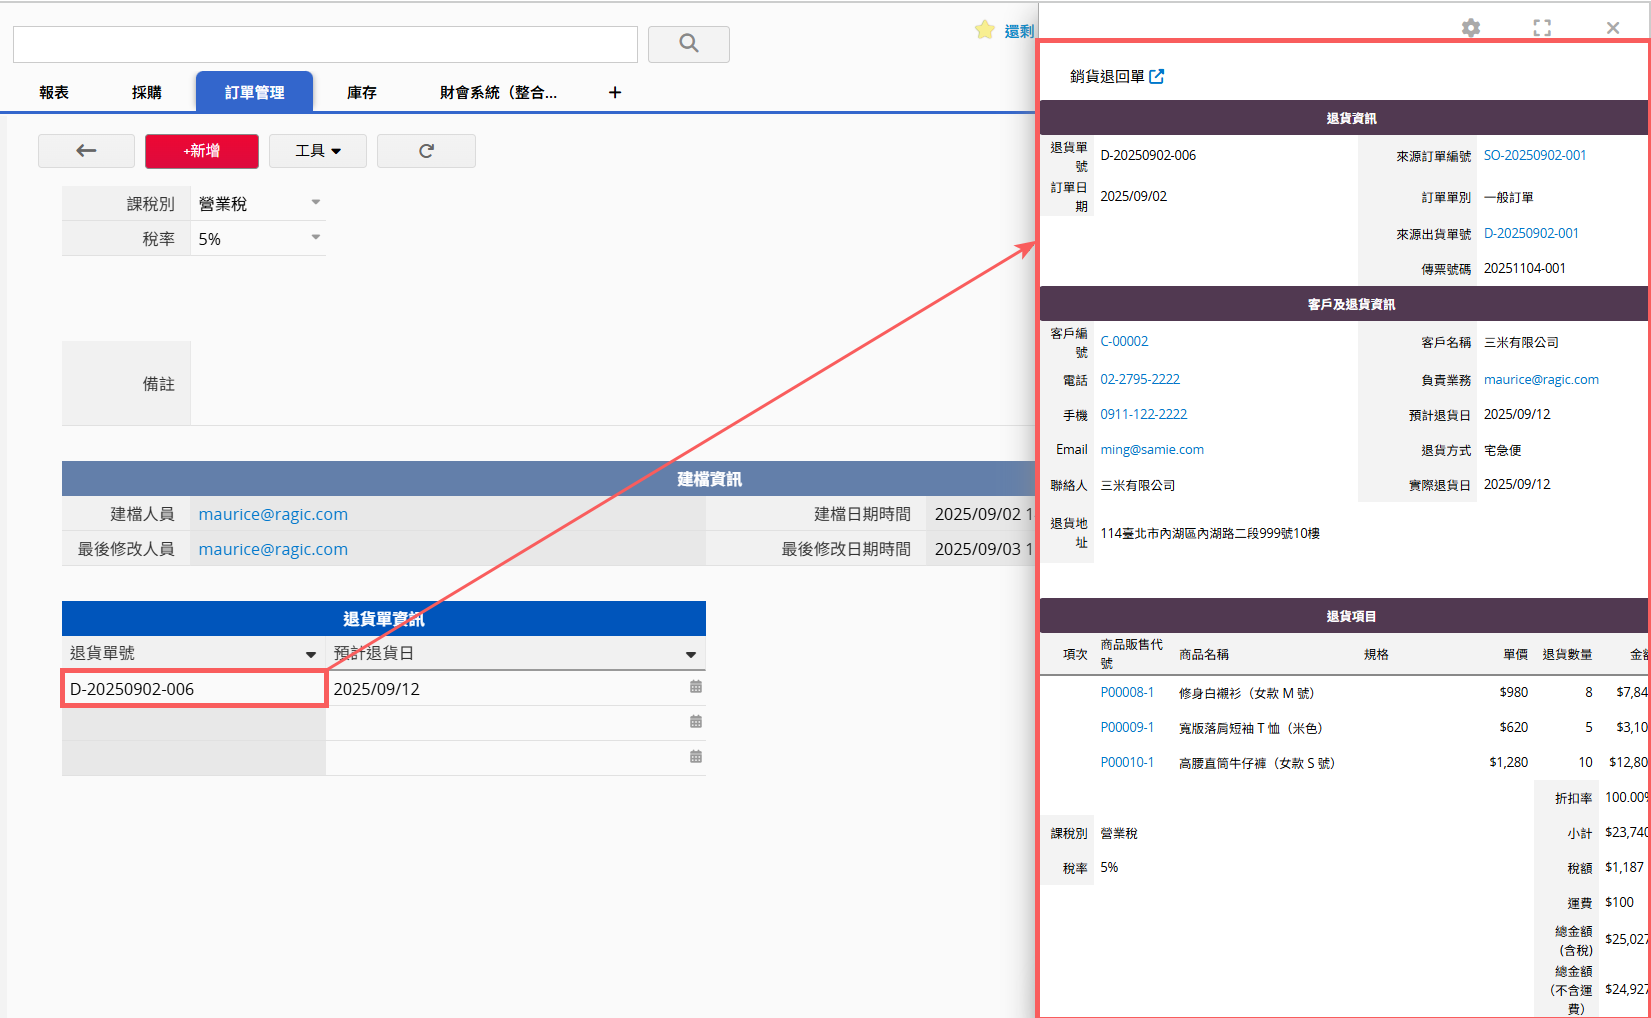Click customer number link C-00002

point(1124,341)
